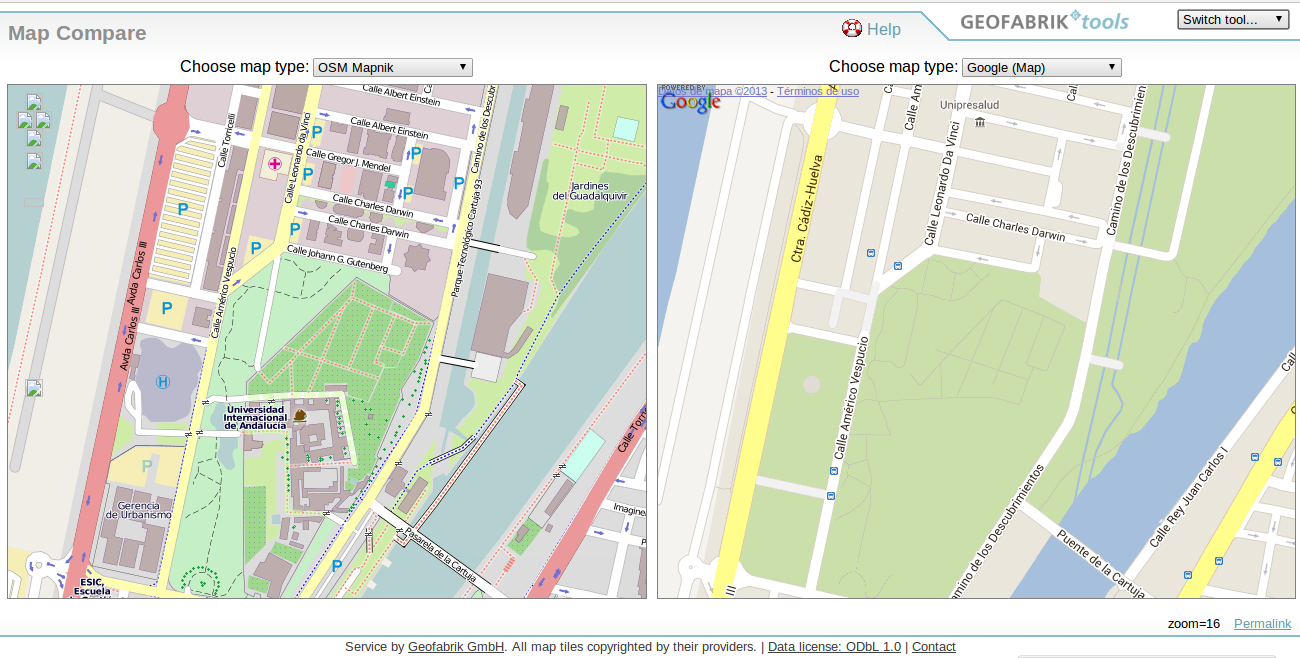Open right map type dropdown (Google Map)

click(1042, 67)
